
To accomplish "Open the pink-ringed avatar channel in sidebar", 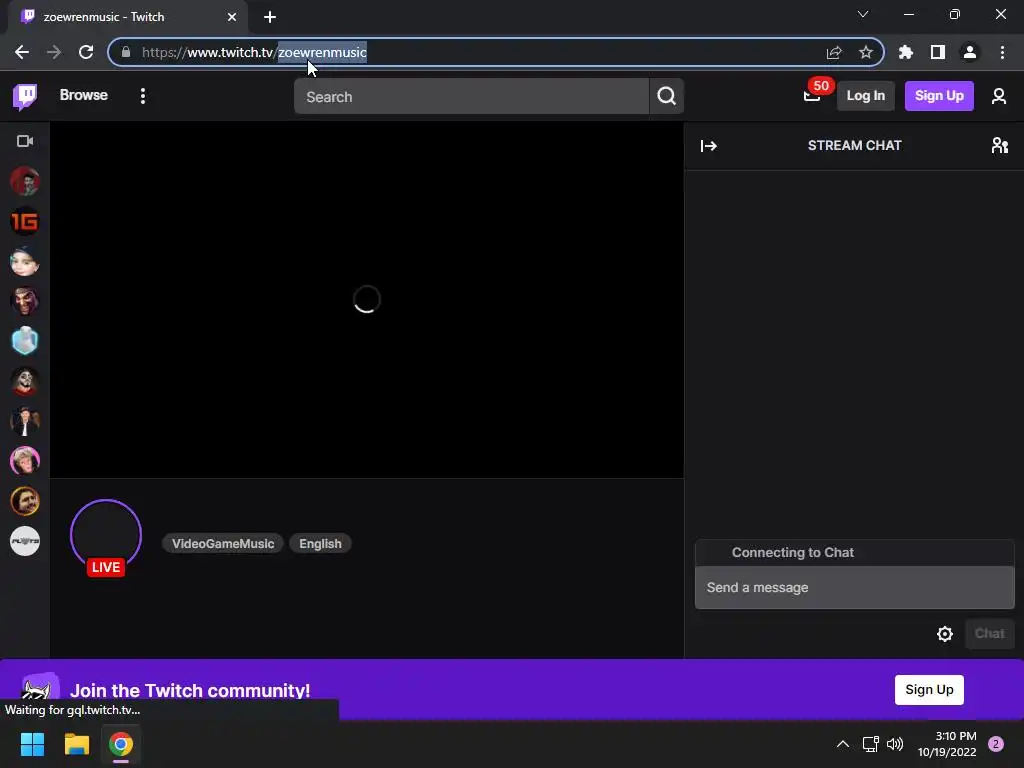I will 25,461.
